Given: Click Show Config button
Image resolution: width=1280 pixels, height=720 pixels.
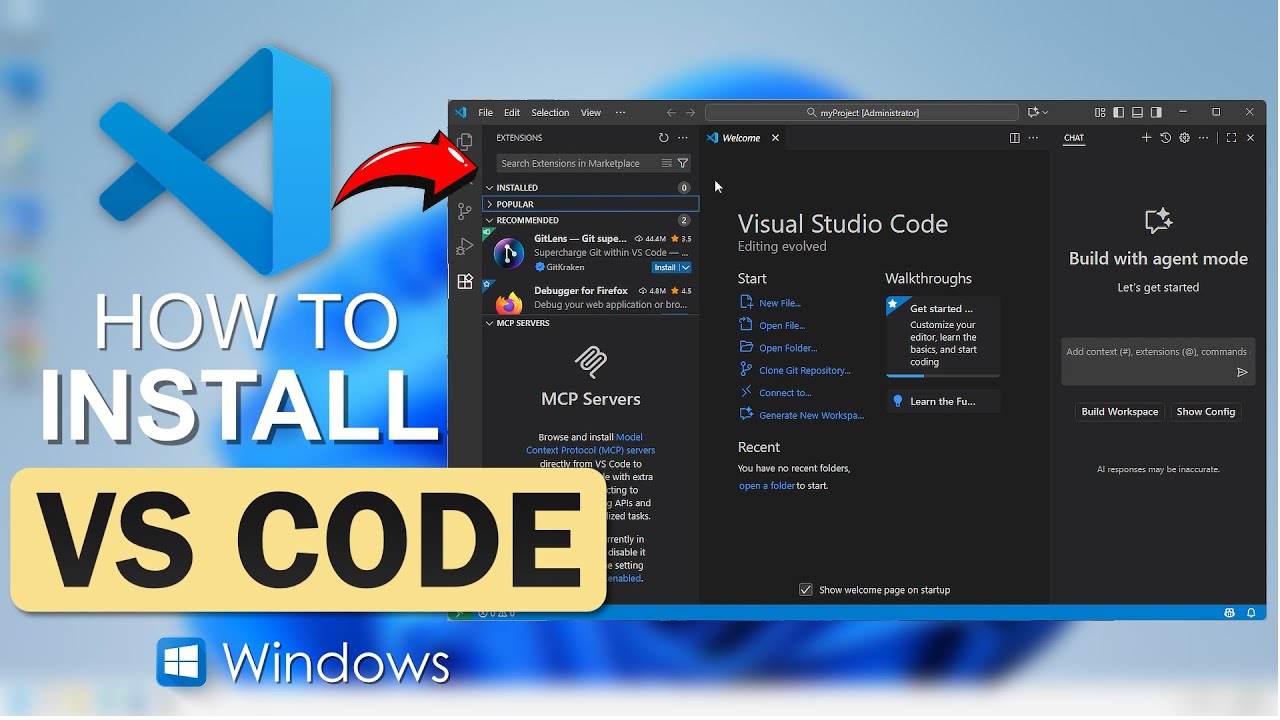Looking at the screenshot, I should click(1206, 412).
